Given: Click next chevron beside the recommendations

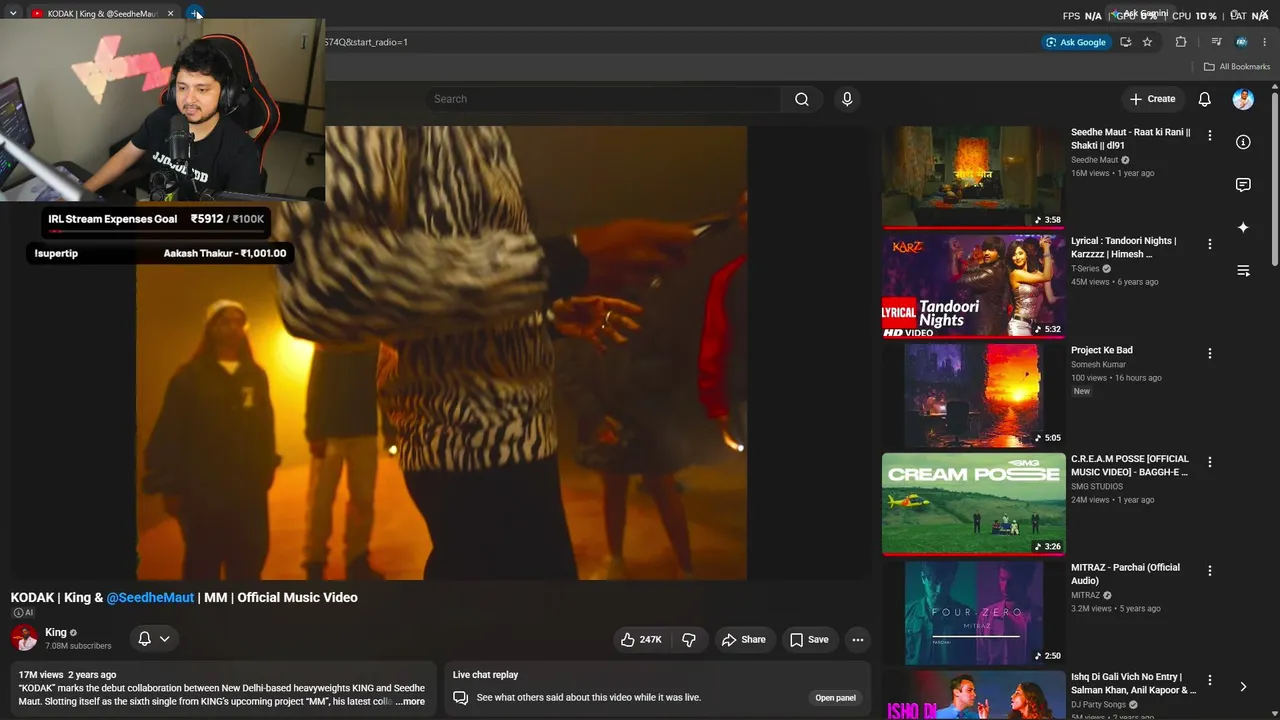Looking at the screenshot, I should click(1243, 687).
